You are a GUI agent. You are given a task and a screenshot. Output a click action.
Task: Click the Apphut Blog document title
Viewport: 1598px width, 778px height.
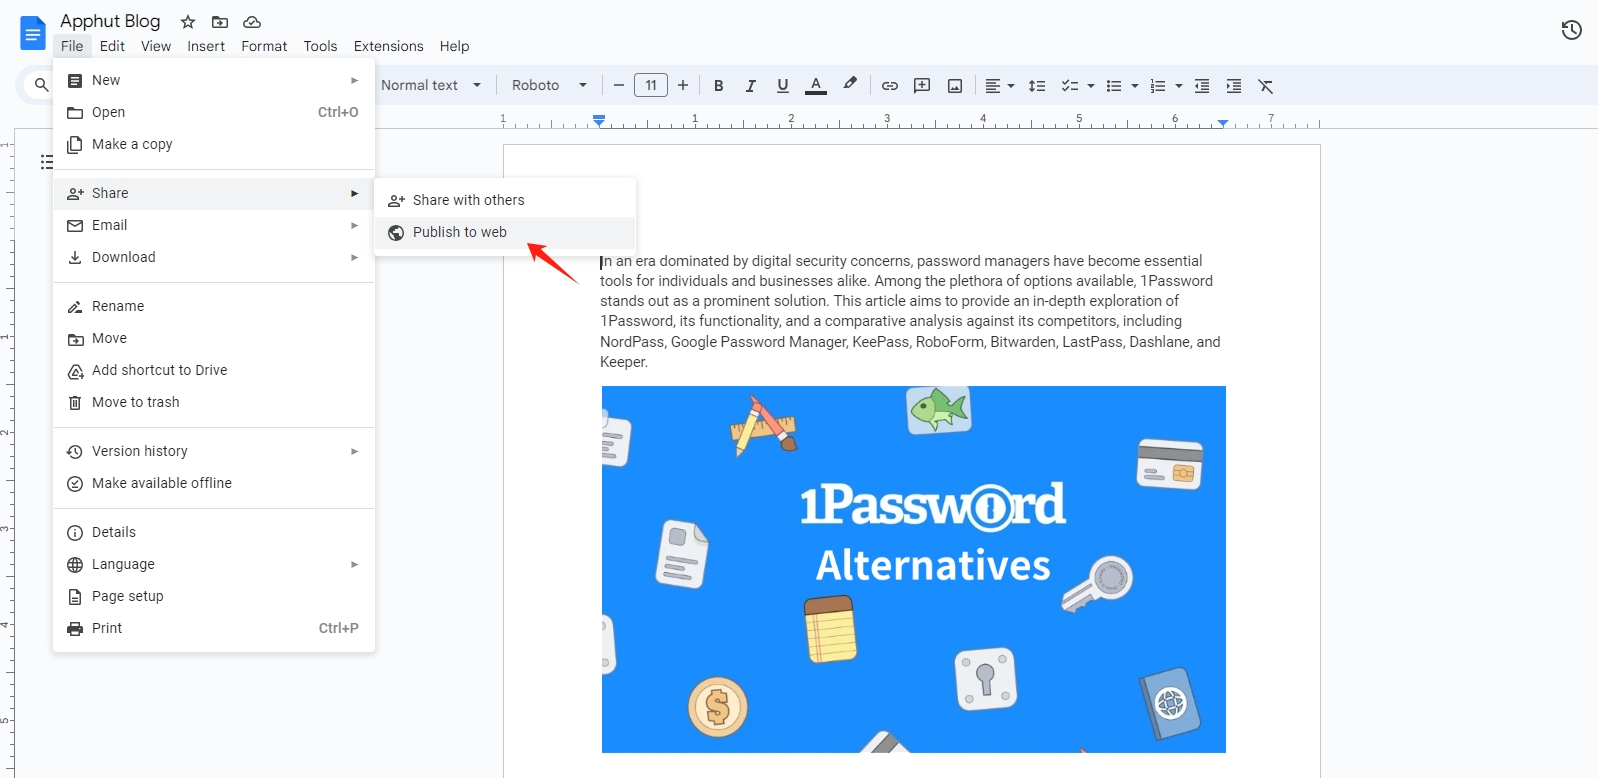click(110, 21)
